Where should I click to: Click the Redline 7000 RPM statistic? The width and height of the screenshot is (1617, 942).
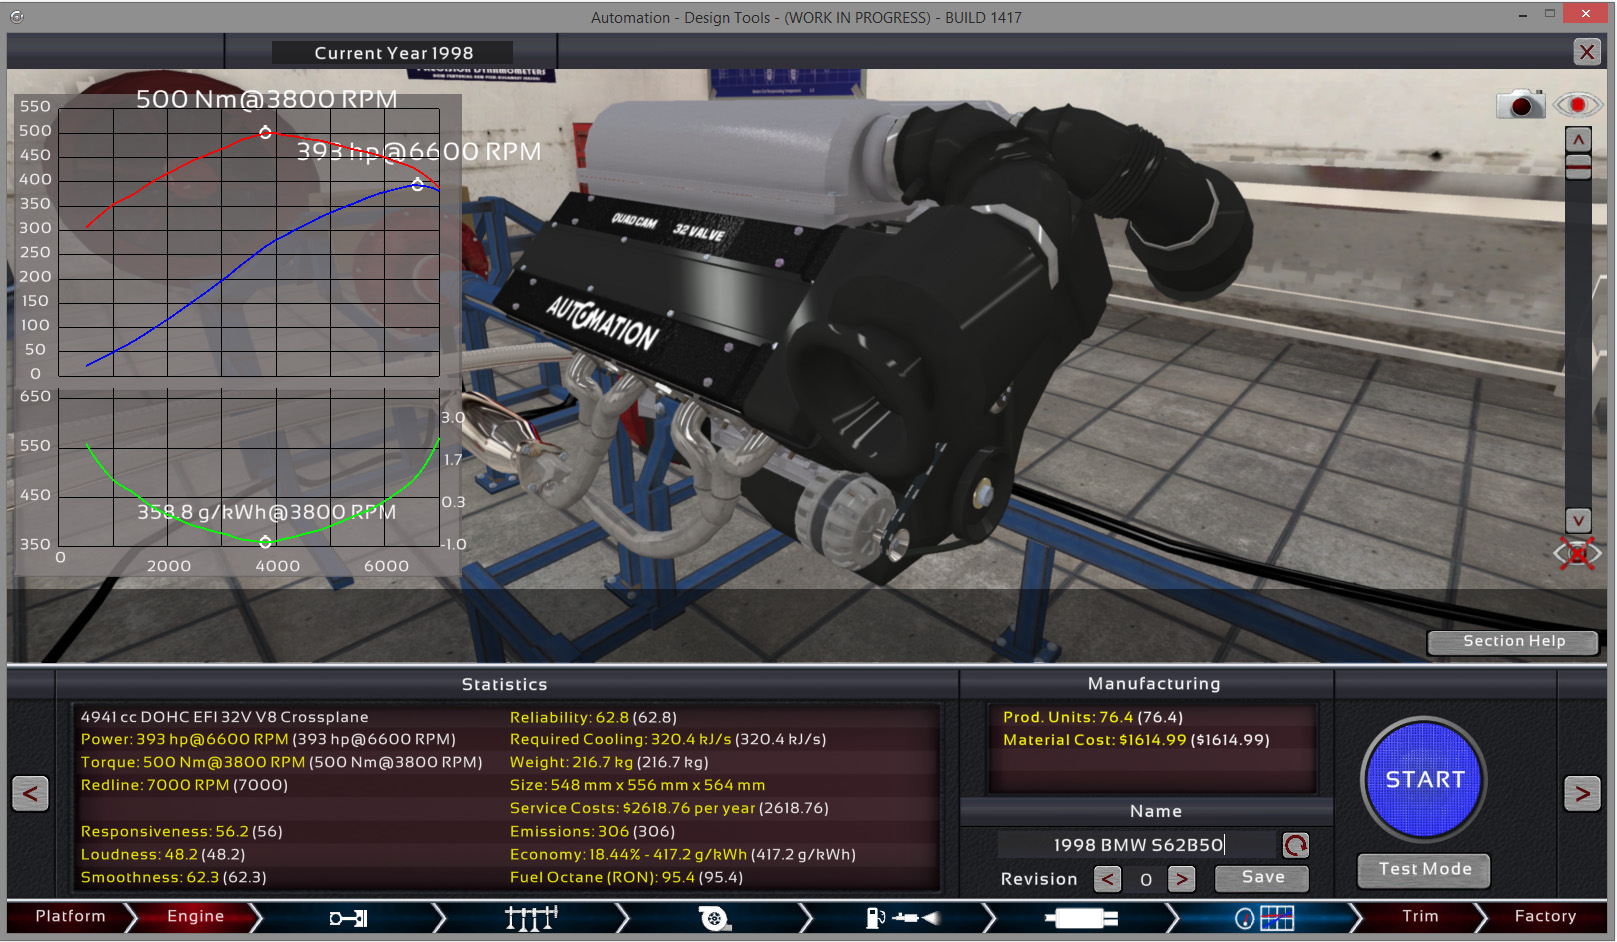pyautogui.click(x=184, y=786)
